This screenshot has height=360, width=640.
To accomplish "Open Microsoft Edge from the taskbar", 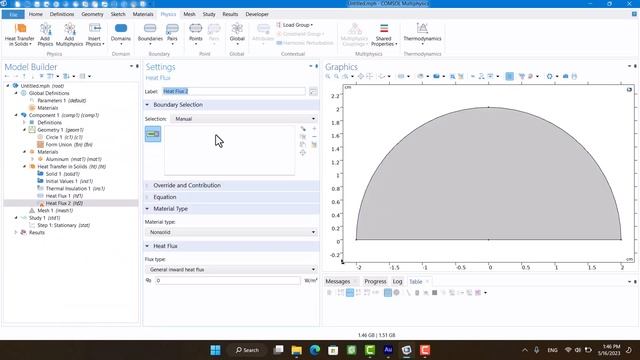I will (315, 350).
